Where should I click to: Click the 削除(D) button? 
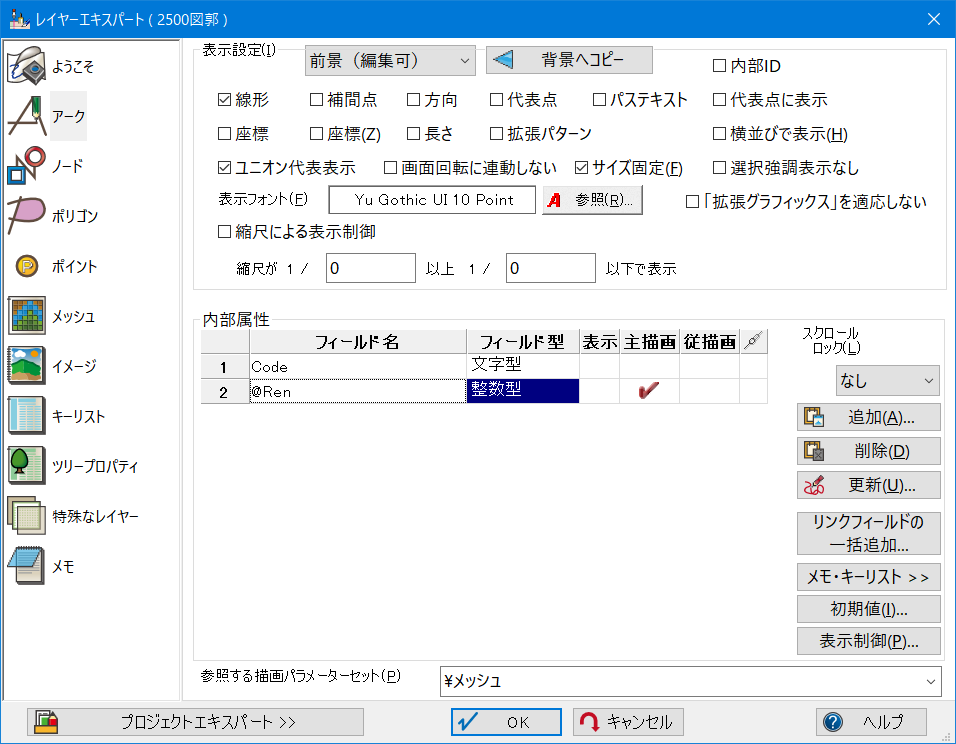(868, 451)
